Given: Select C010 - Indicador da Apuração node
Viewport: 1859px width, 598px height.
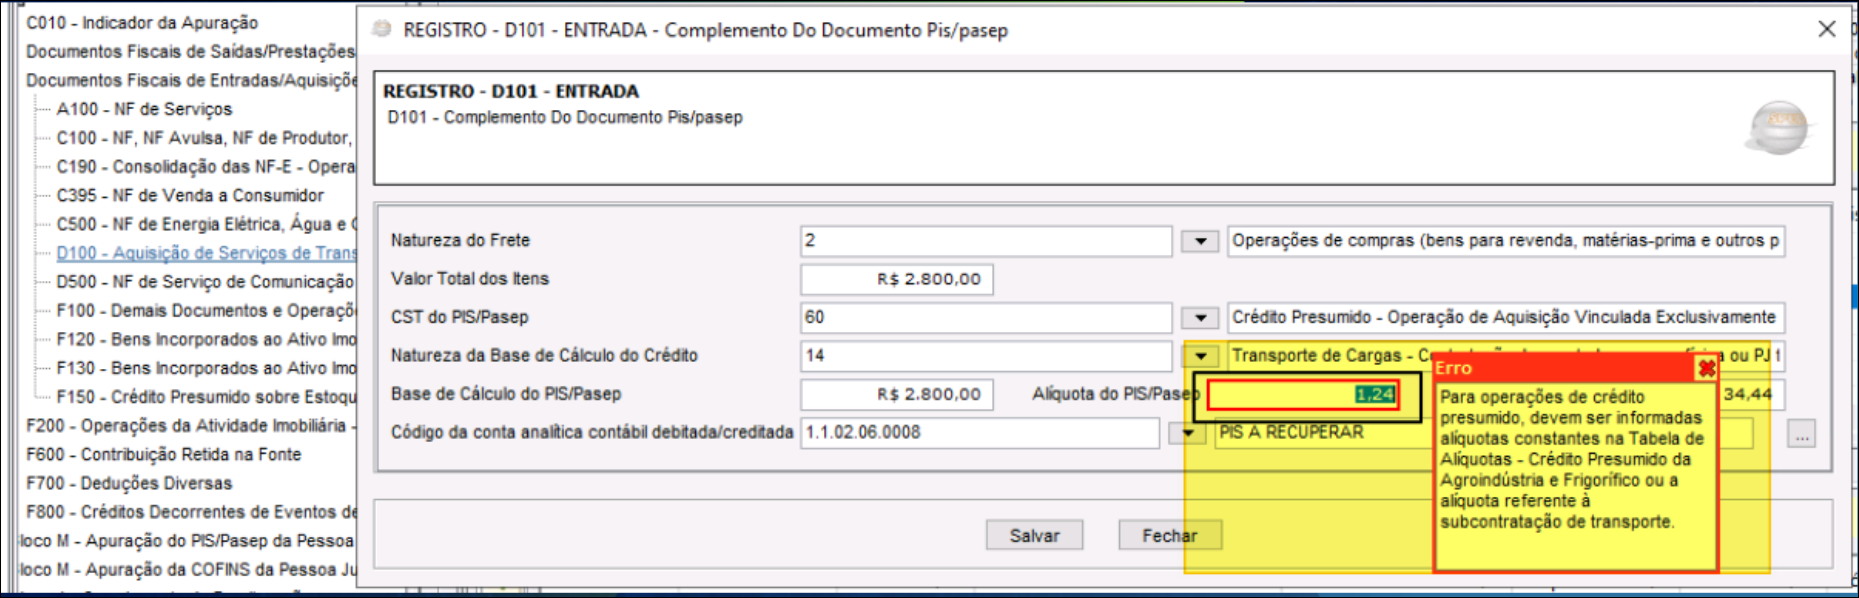Looking at the screenshot, I should pyautogui.click(x=142, y=23).
